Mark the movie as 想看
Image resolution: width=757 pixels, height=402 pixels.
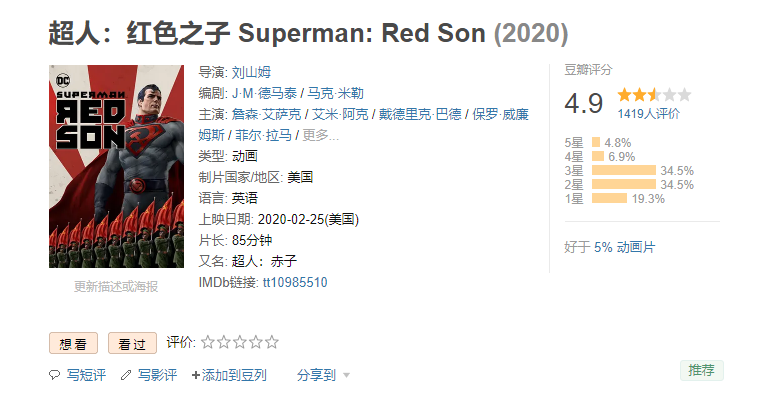click(x=73, y=343)
